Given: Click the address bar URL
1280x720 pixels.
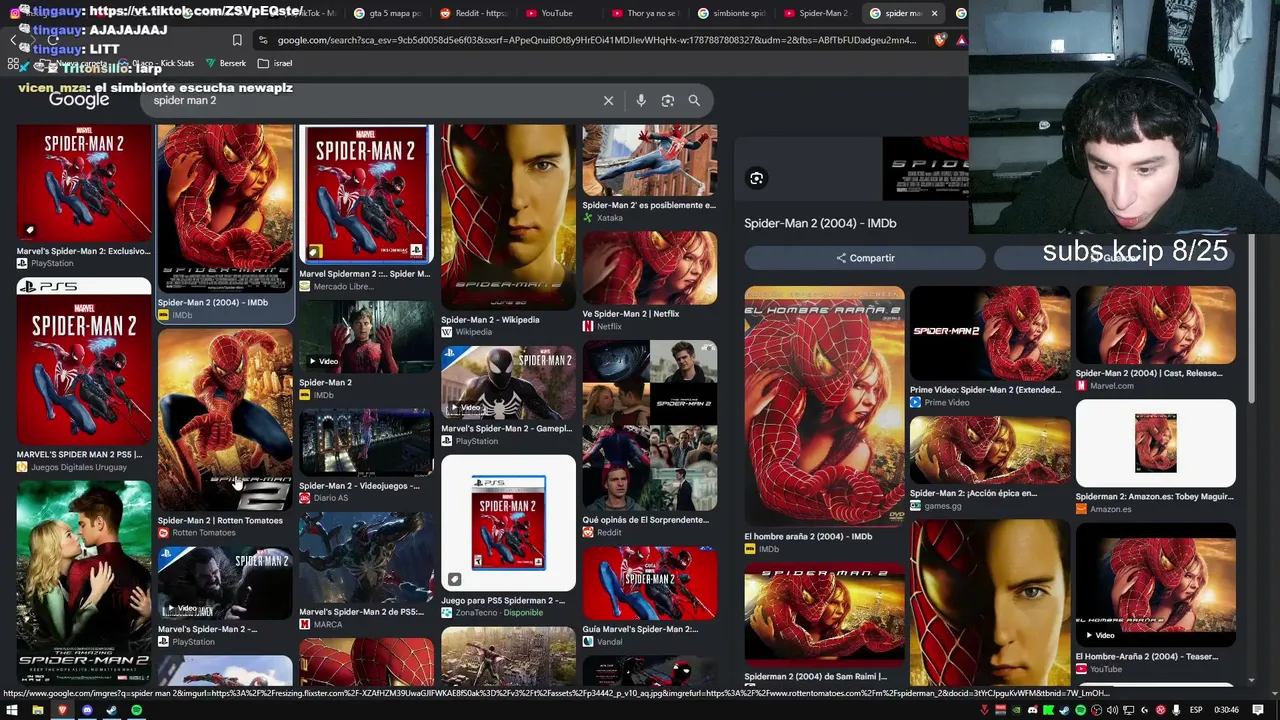Looking at the screenshot, I should click(596, 40).
